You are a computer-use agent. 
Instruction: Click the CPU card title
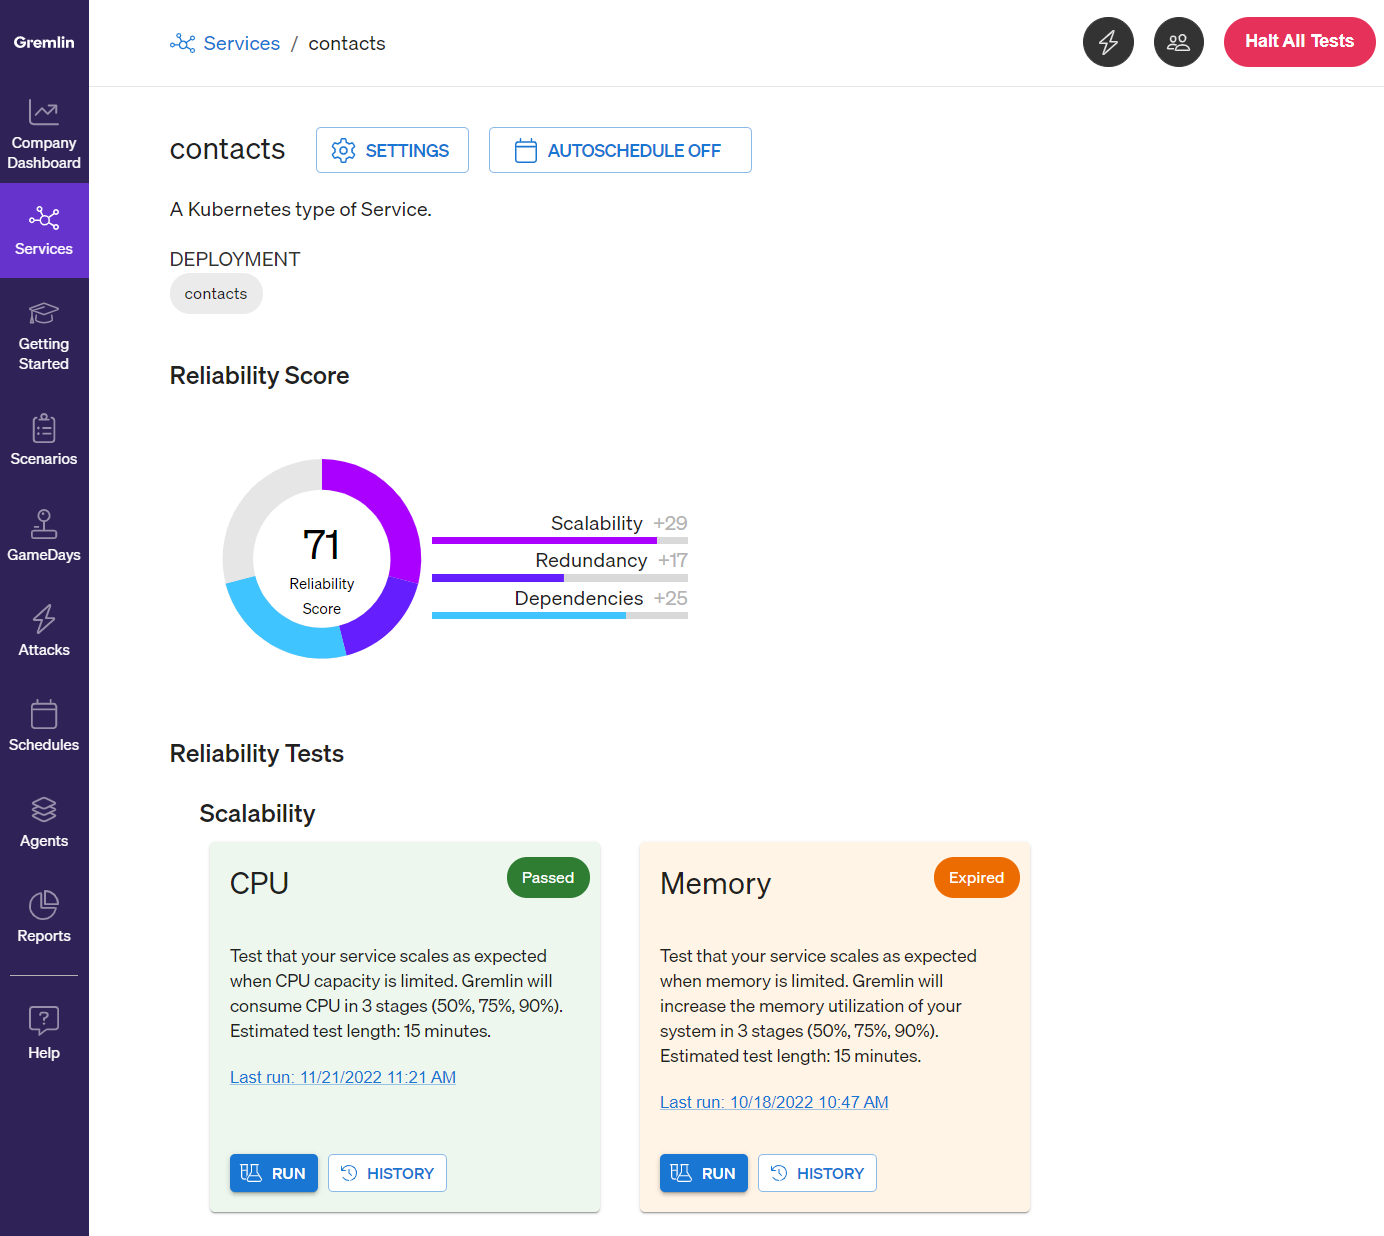[x=259, y=883]
